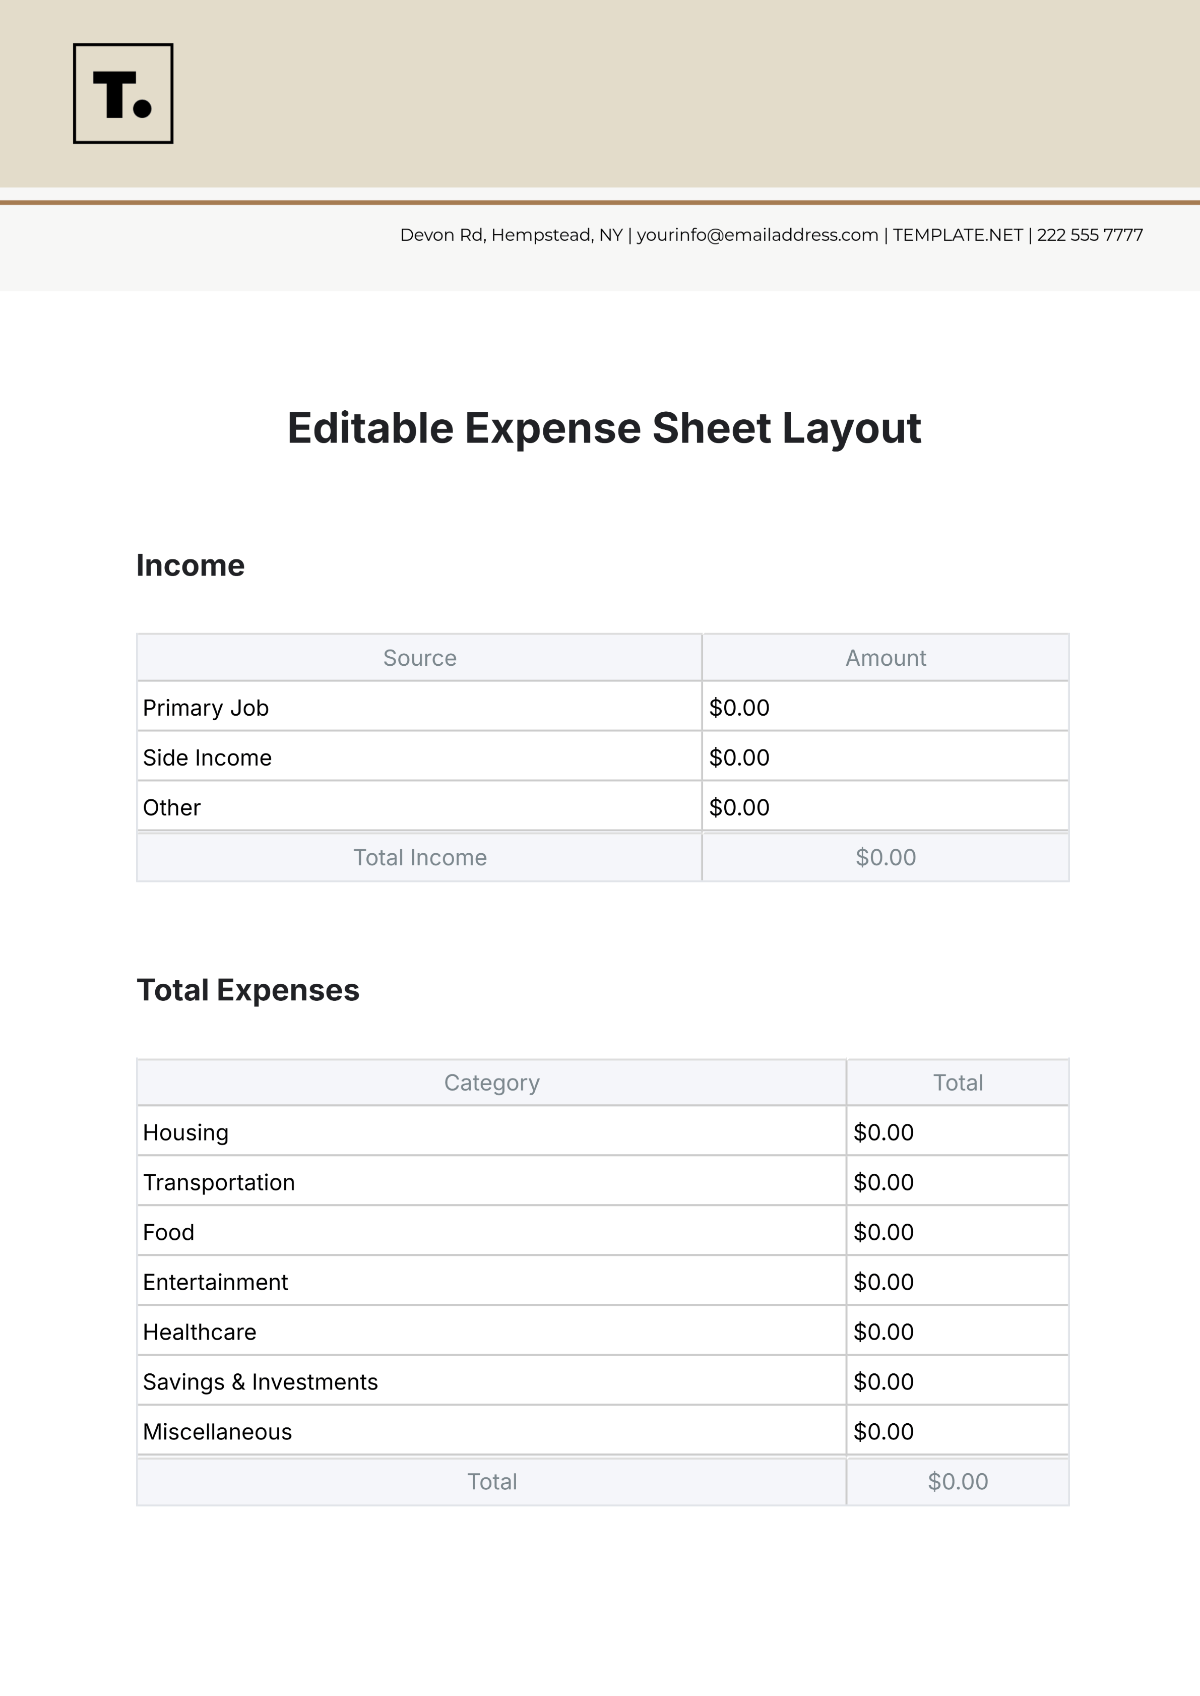The width and height of the screenshot is (1200, 1696).
Task: Edit the Housing total cell
Action: click(957, 1133)
